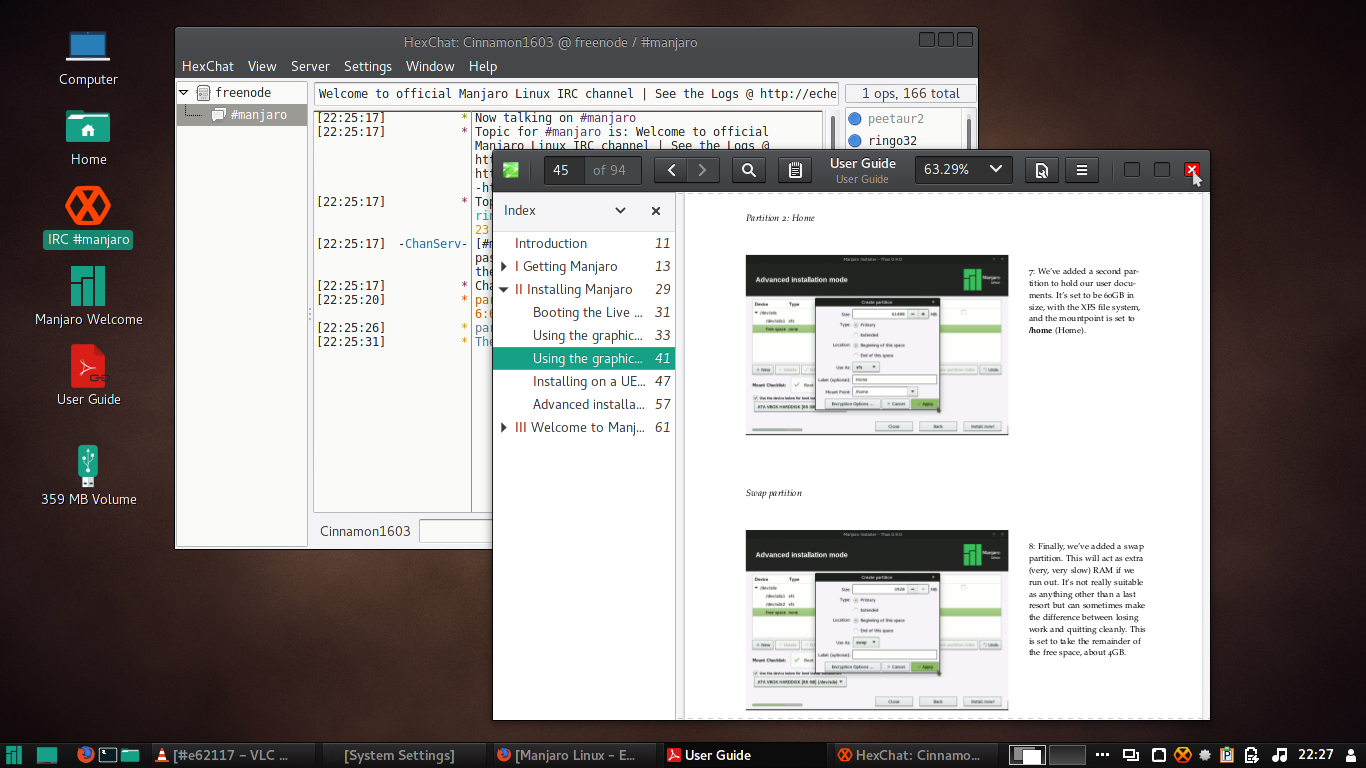This screenshot has width=1366, height=768.
Task: Expand the "III Welcome to Manj..." chapter
Action: tap(504, 427)
